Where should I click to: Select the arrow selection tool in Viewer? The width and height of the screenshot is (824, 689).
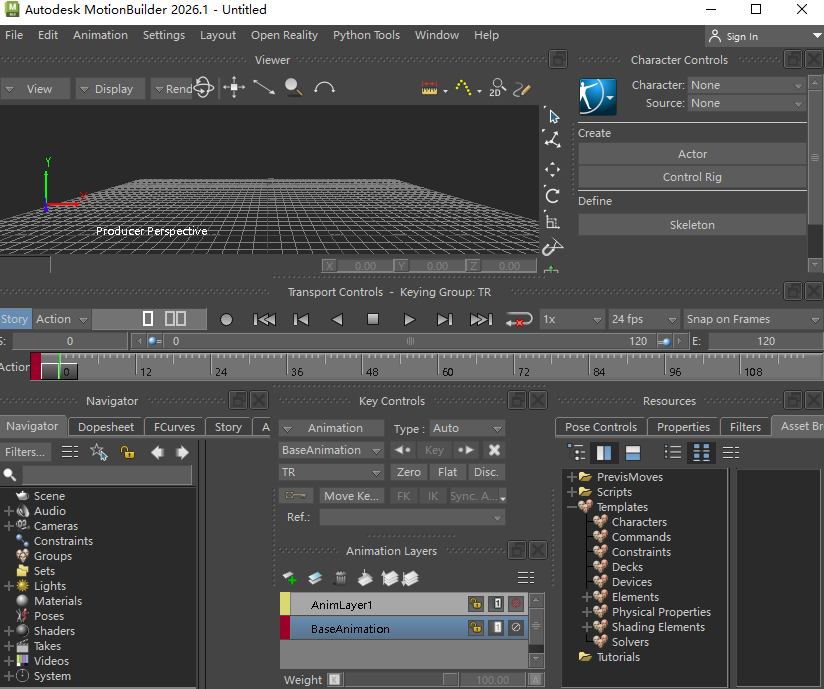[x=554, y=116]
